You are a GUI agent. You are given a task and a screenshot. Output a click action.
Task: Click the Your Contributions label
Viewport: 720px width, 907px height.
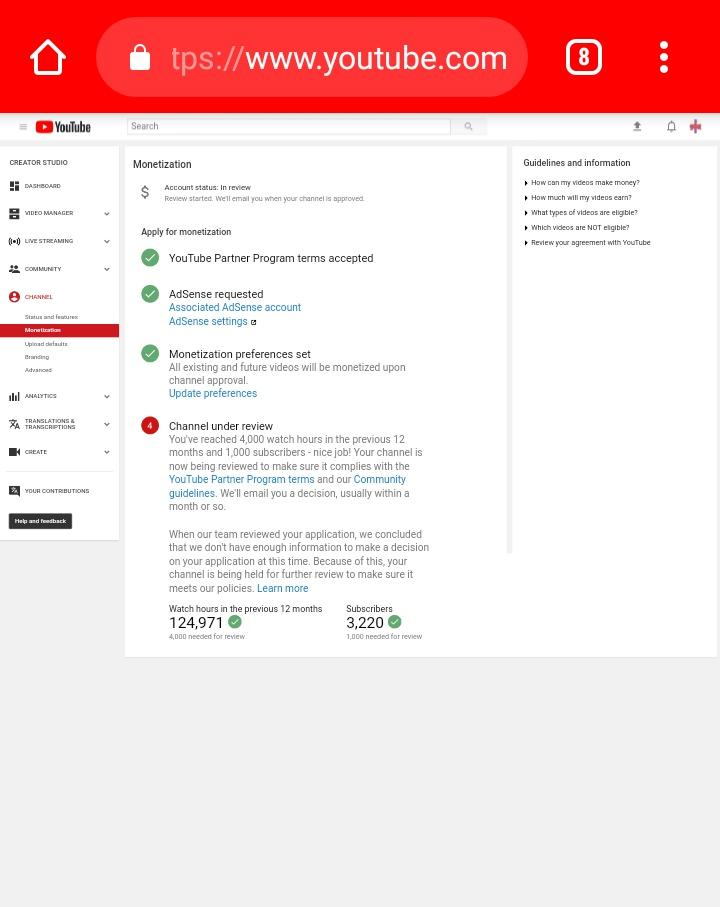[x=57, y=491]
